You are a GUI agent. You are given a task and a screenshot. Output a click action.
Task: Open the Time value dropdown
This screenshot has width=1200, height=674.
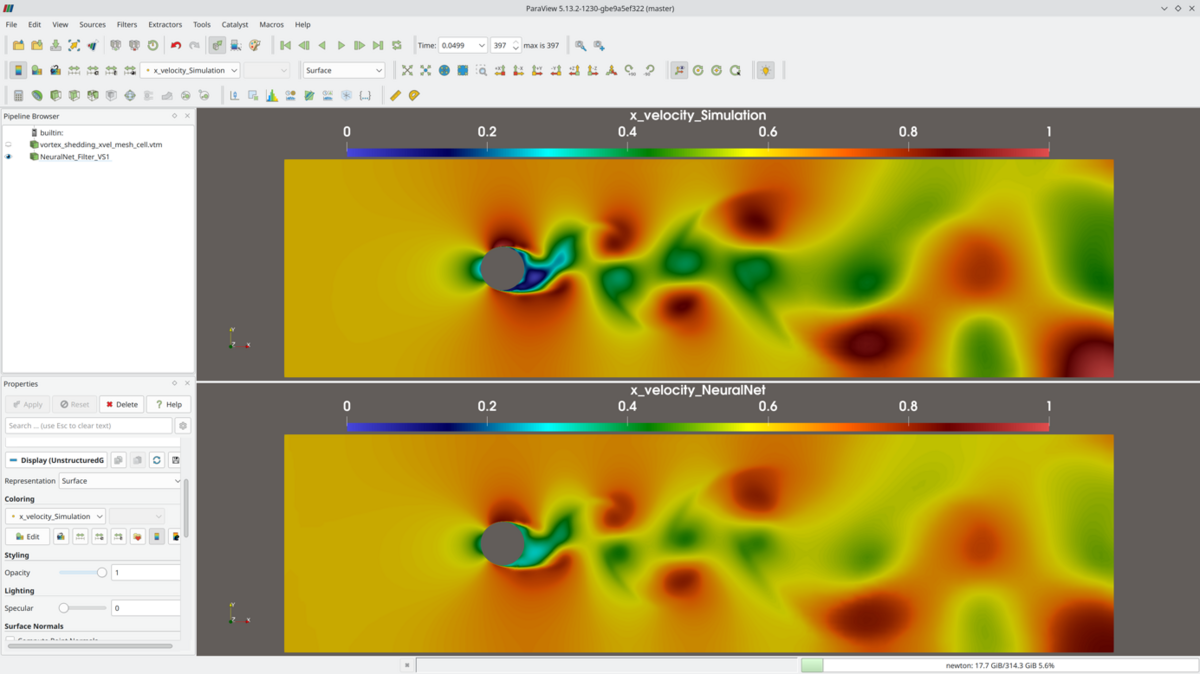(x=481, y=45)
